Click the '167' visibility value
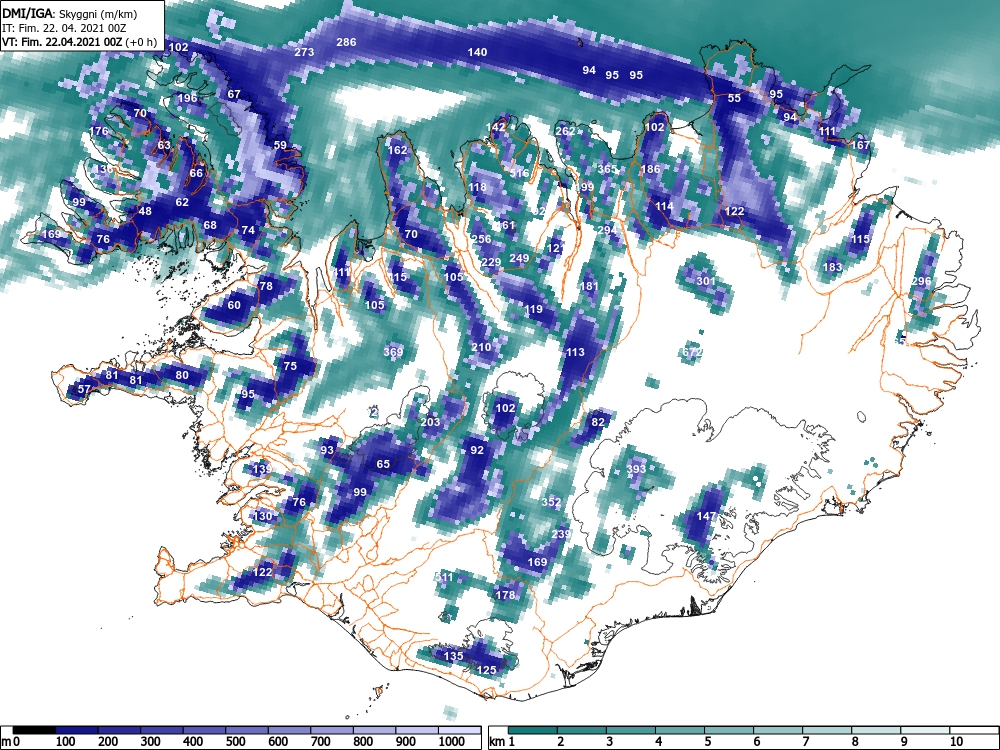This screenshot has height=750, width=1000. 860,145
